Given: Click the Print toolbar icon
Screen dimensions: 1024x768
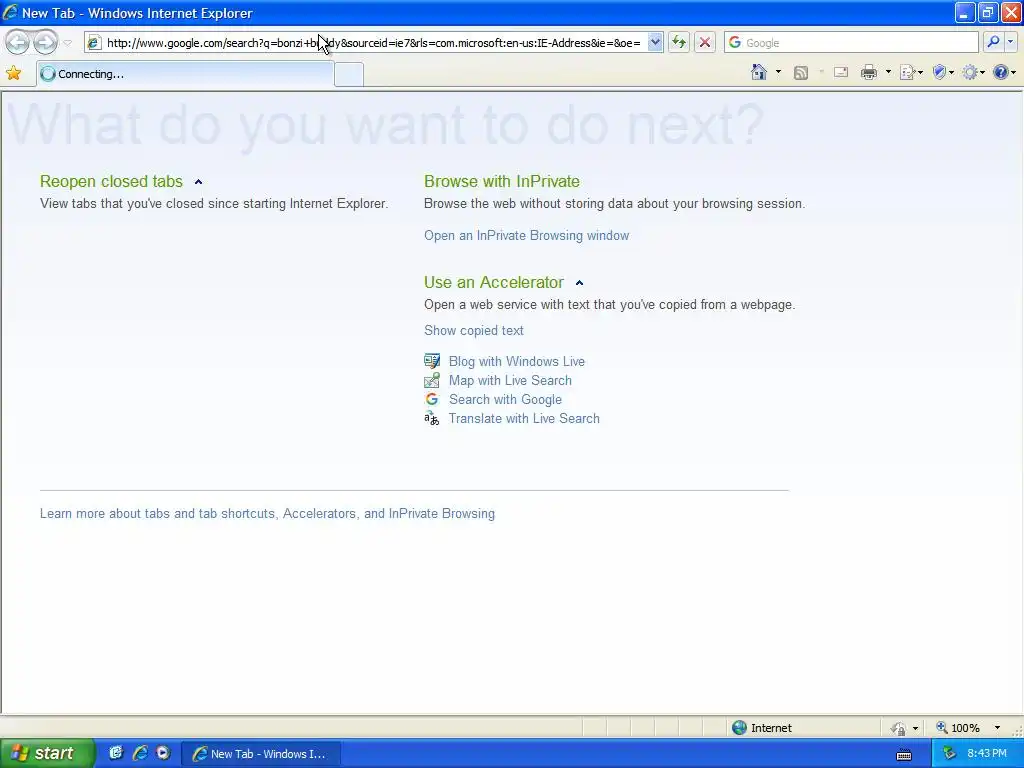Looking at the screenshot, I should [869, 72].
